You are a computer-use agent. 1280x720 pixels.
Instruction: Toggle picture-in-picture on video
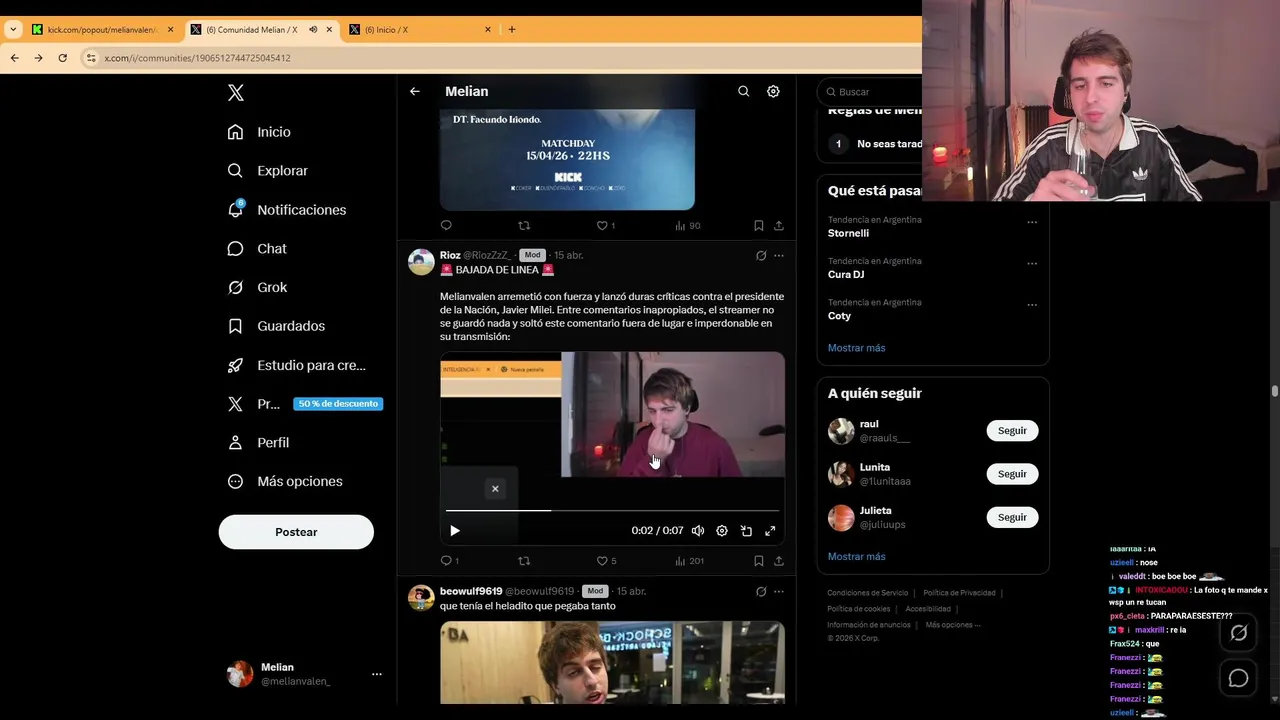click(x=746, y=531)
